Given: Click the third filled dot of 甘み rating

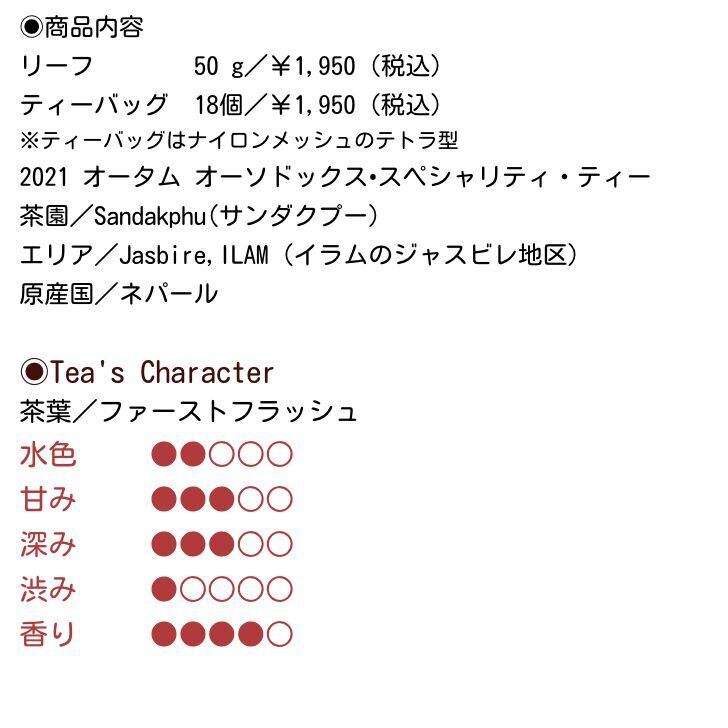Looking at the screenshot, I should [222, 499].
